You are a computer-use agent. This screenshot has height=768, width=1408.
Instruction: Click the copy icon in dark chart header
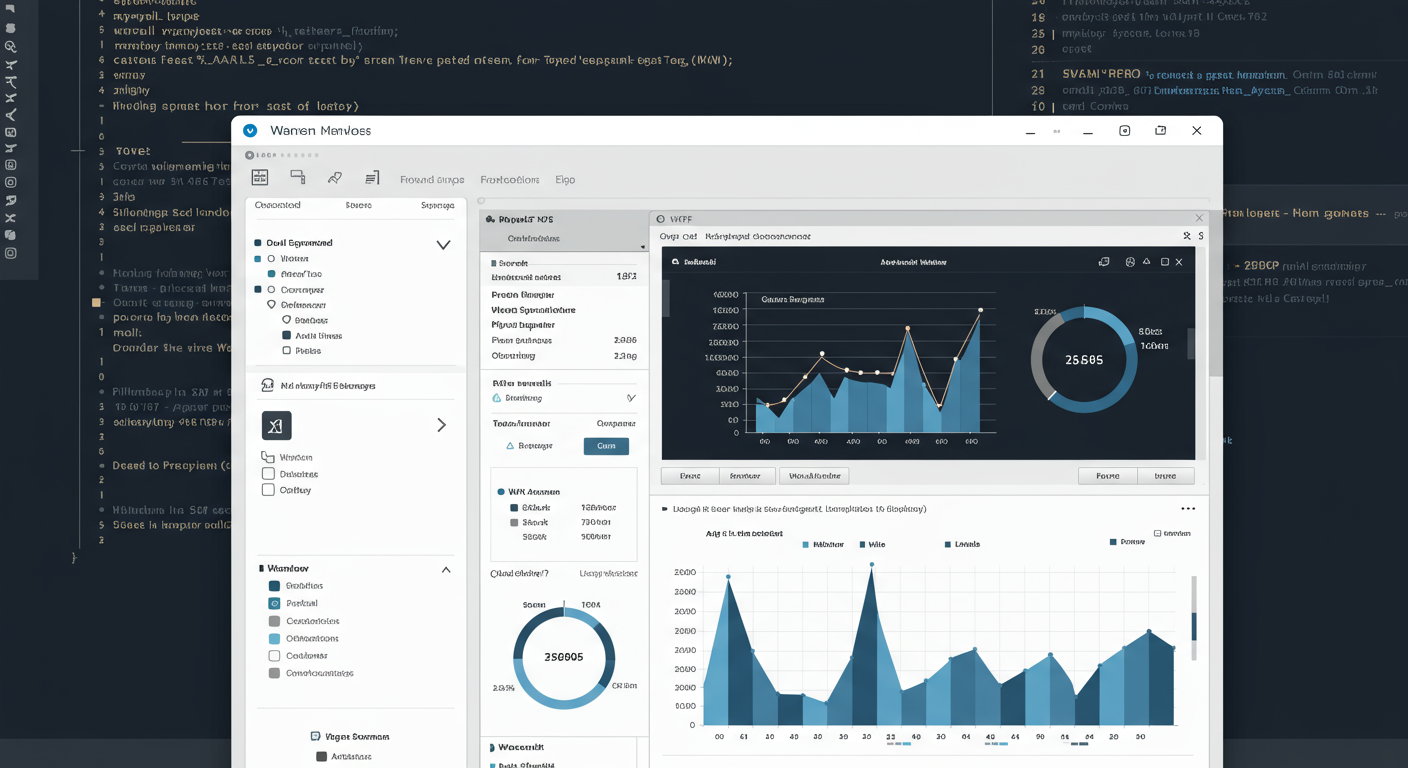(1104, 262)
